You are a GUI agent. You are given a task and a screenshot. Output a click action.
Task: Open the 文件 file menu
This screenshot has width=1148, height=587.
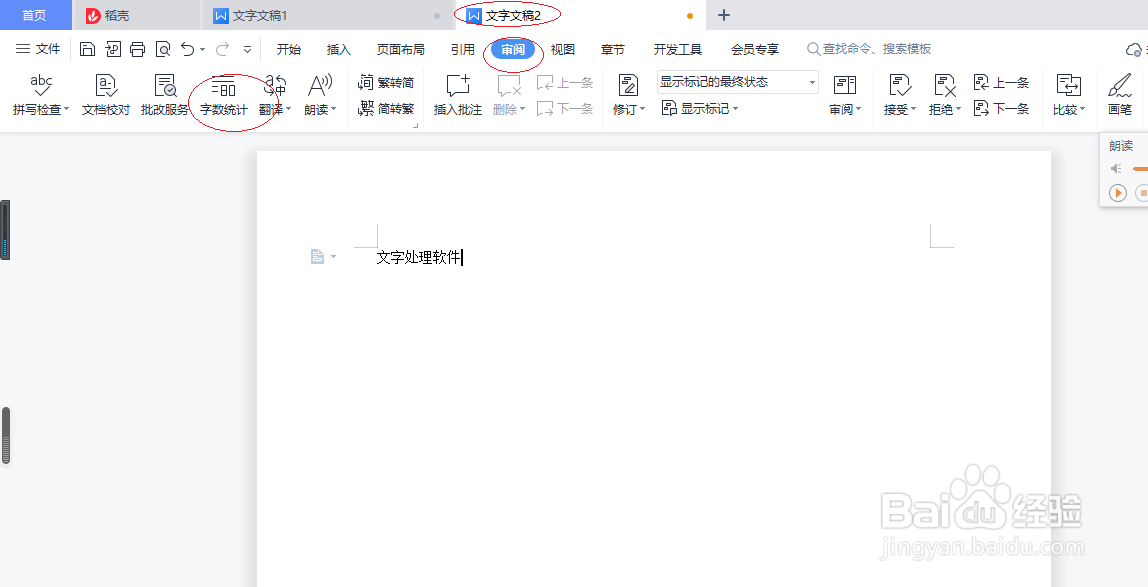(x=38, y=48)
